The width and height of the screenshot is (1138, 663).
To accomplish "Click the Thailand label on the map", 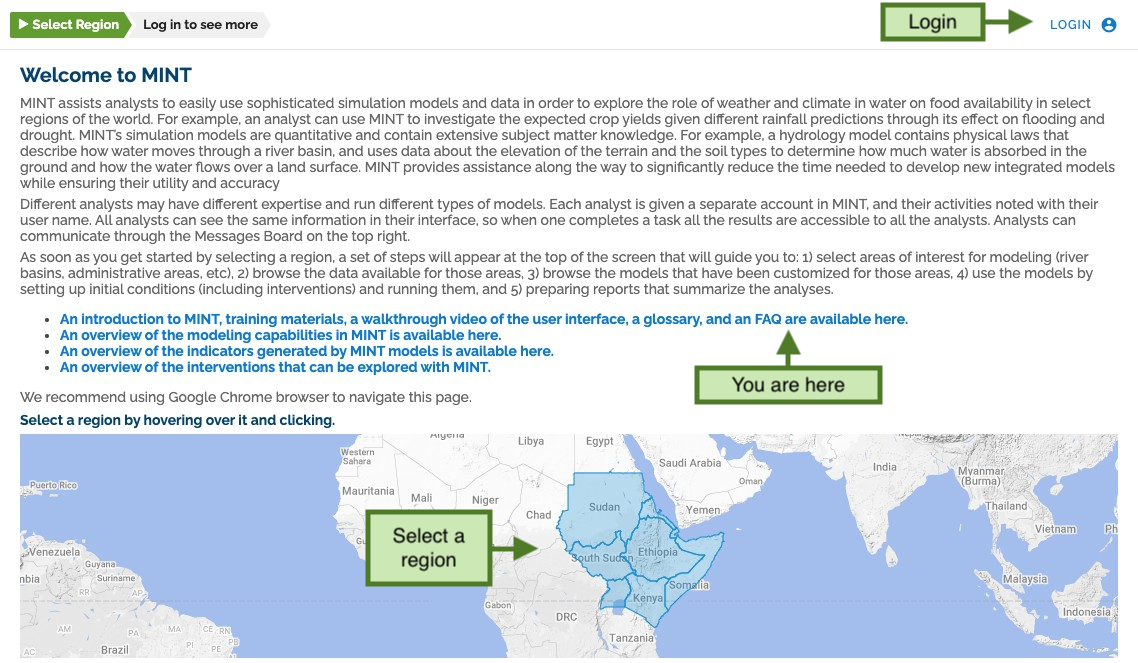I will pyautogui.click(x=1006, y=506).
